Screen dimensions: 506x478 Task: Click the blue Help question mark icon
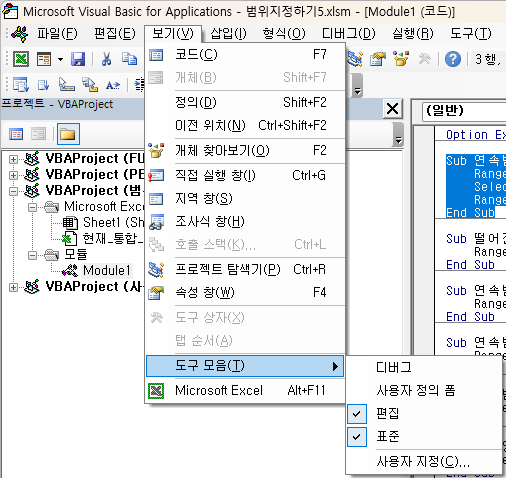click(x=453, y=59)
